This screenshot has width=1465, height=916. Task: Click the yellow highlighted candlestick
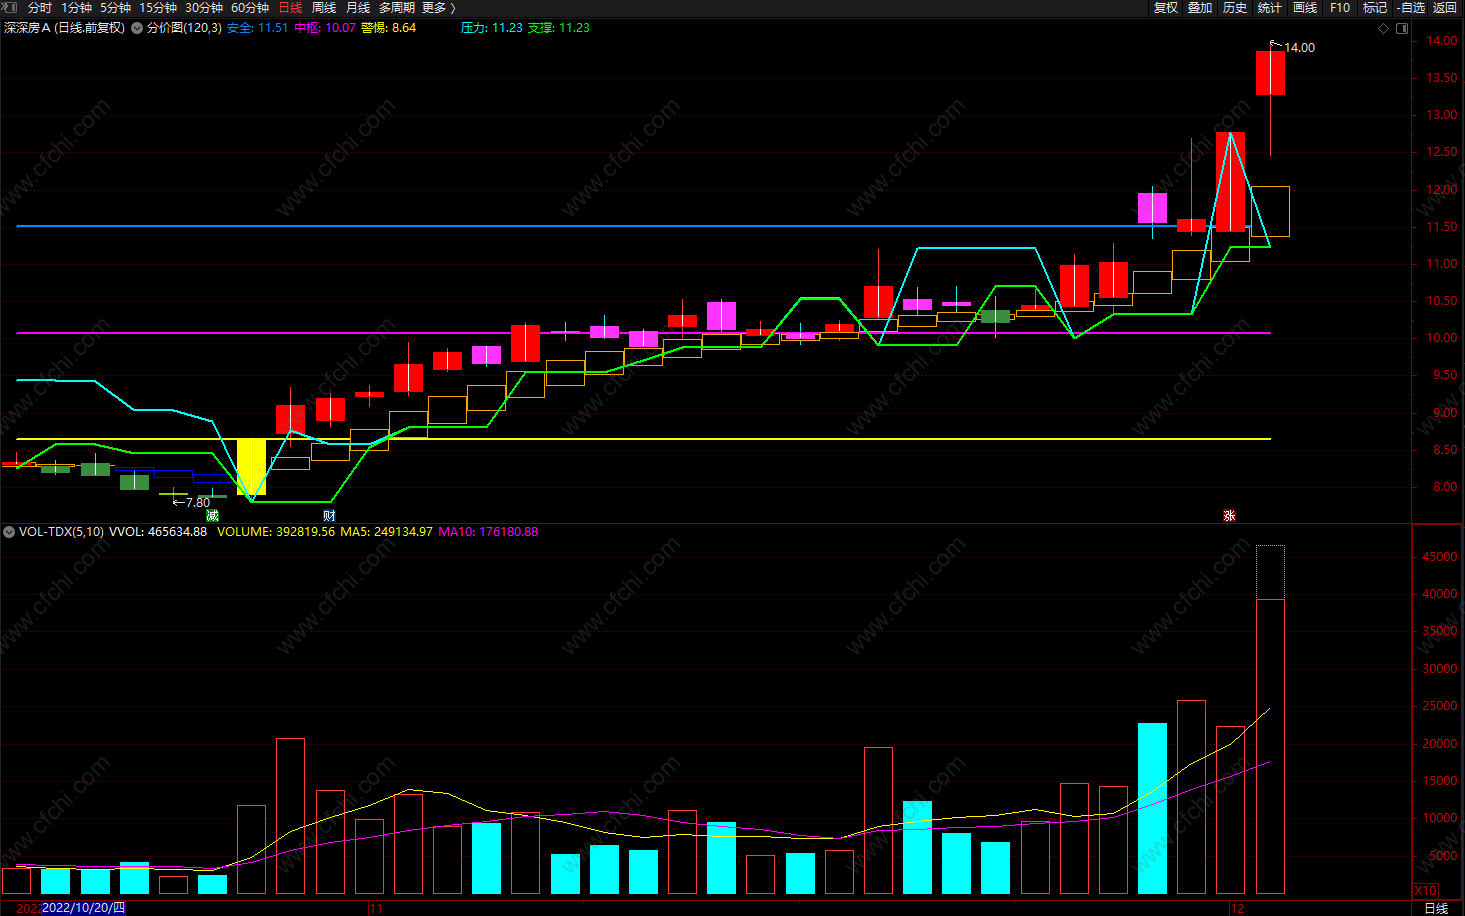click(251, 466)
